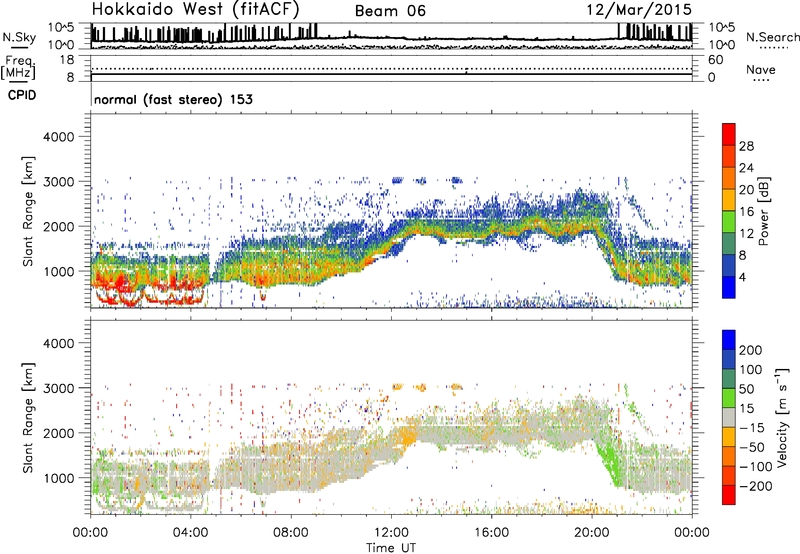Viewport: 800px width, 554px height.
Task: Click the blue bottom of power color bar
Action: click(x=729, y=288)
